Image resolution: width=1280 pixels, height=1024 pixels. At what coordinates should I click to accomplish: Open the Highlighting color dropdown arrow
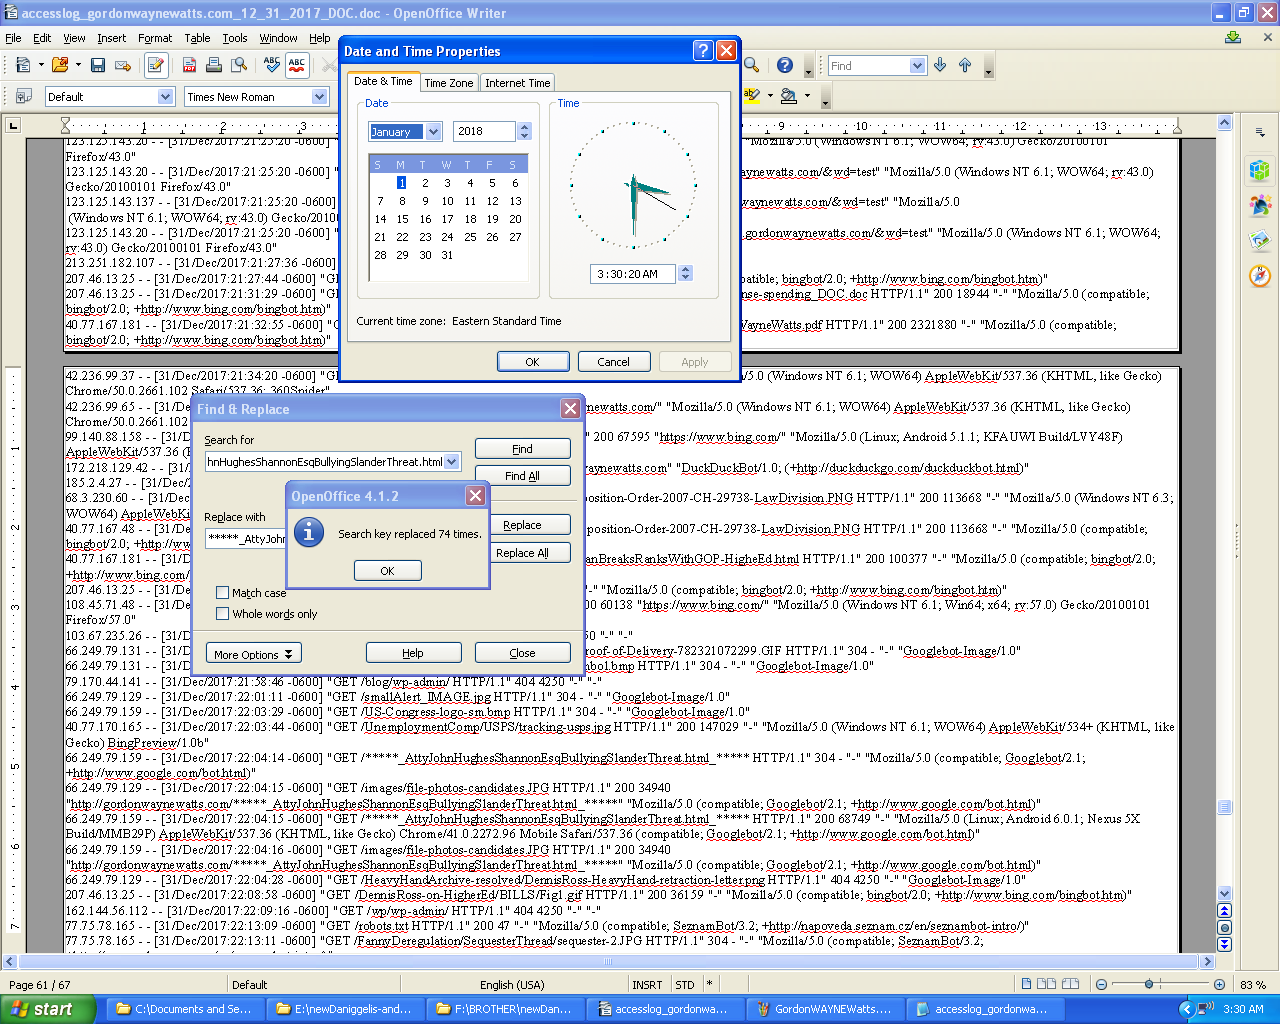click(x=770, y=96)
